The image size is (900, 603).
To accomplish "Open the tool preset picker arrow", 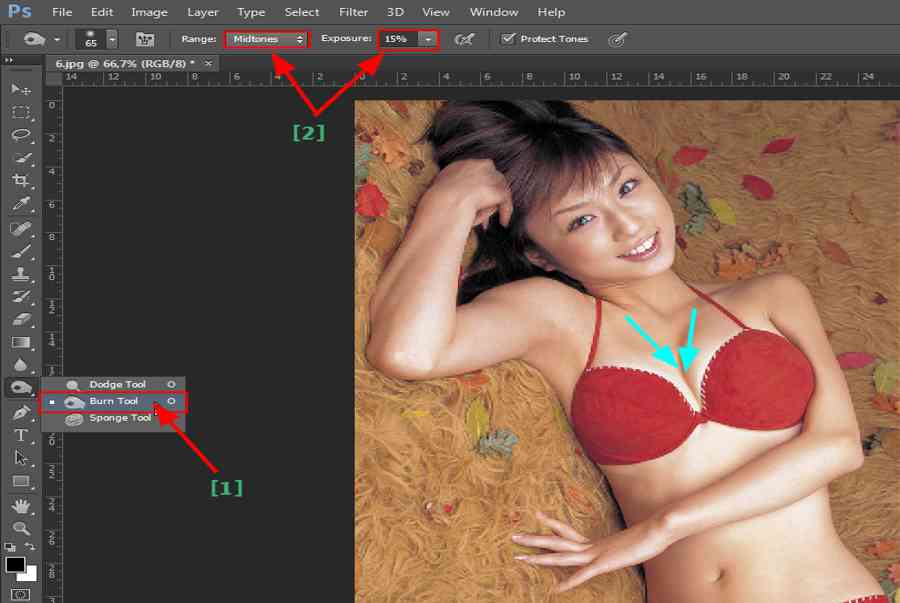I will [x=57, y=39].
